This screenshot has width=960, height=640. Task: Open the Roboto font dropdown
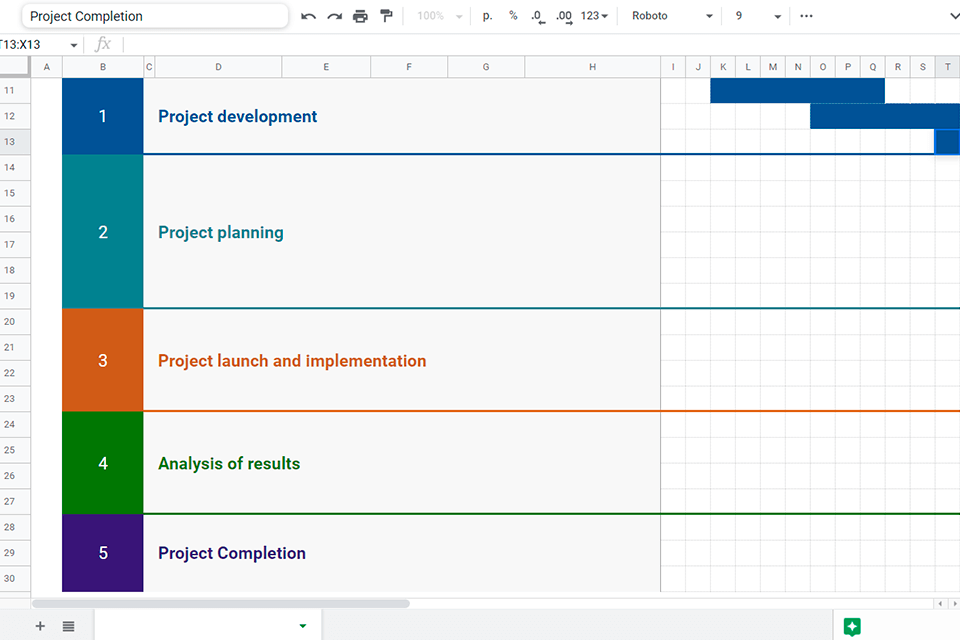(673, 16)
